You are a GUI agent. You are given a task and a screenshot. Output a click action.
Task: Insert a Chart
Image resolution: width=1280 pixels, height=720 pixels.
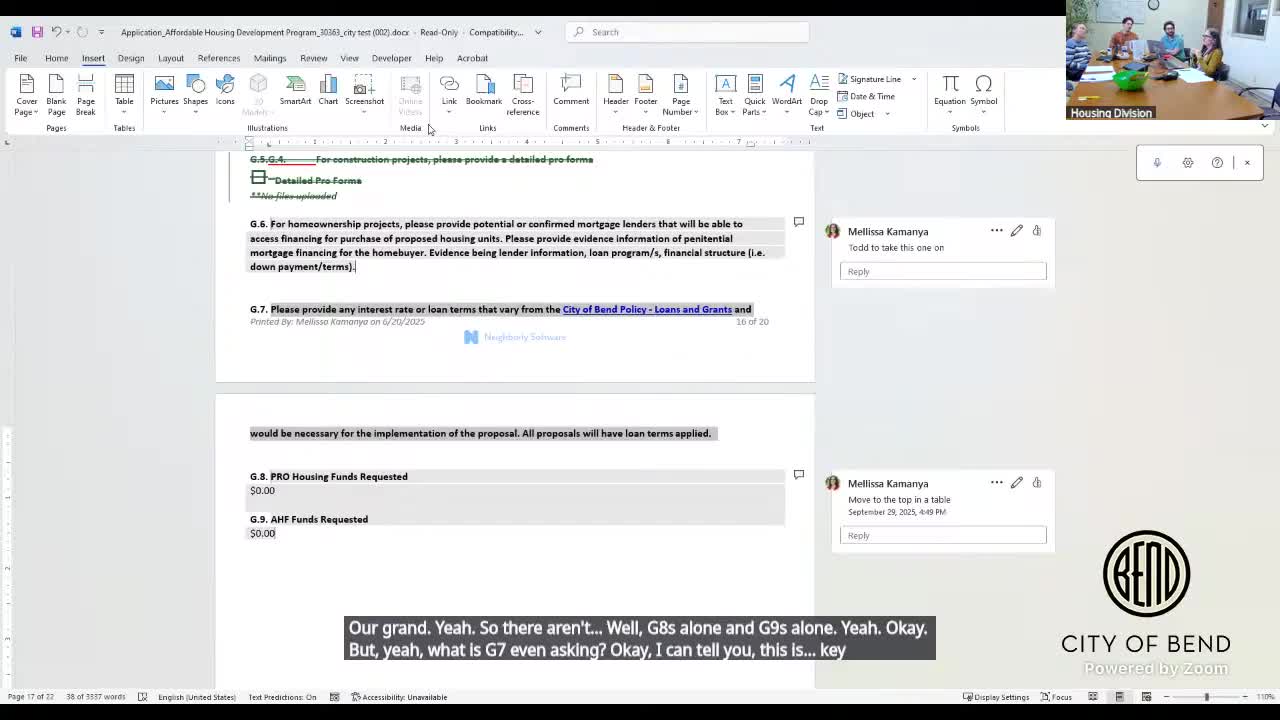coord(328,90)
